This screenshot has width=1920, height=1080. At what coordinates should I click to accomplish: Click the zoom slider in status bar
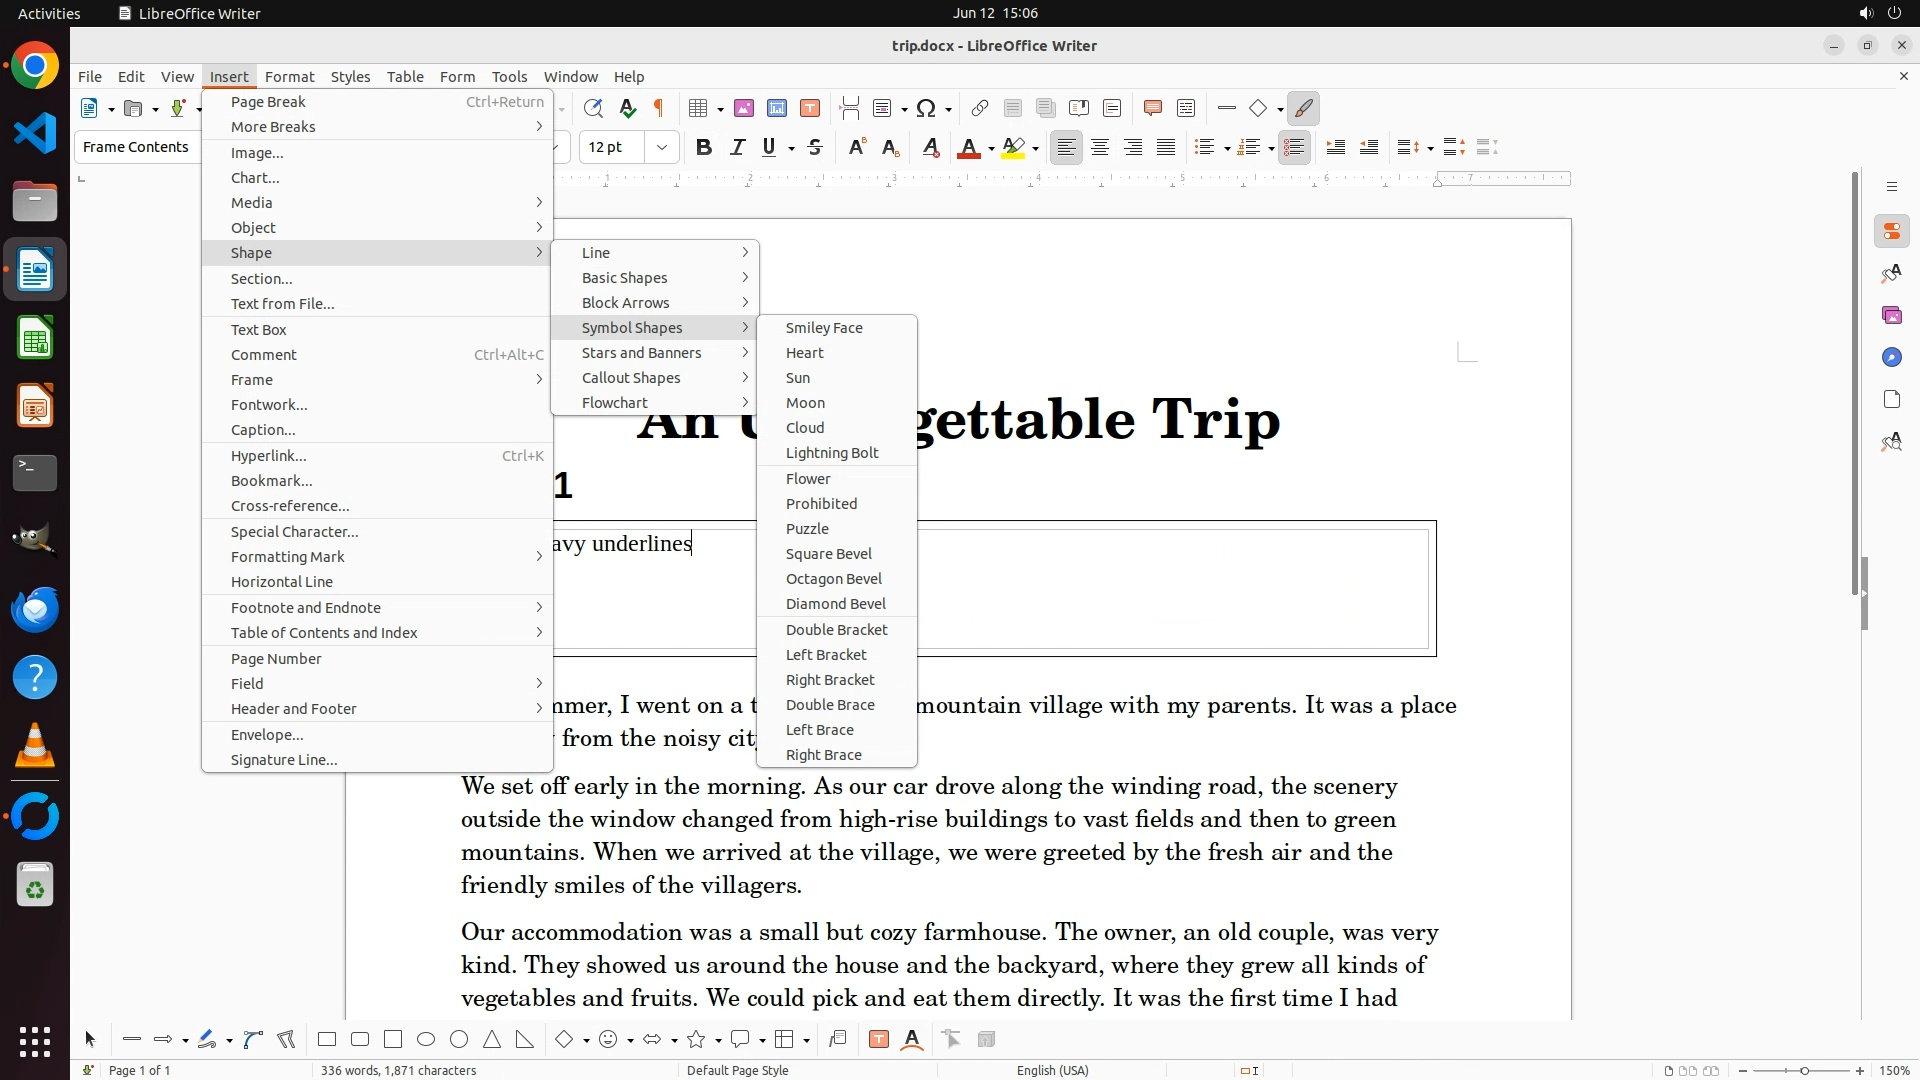[x=1803, y=1071]
